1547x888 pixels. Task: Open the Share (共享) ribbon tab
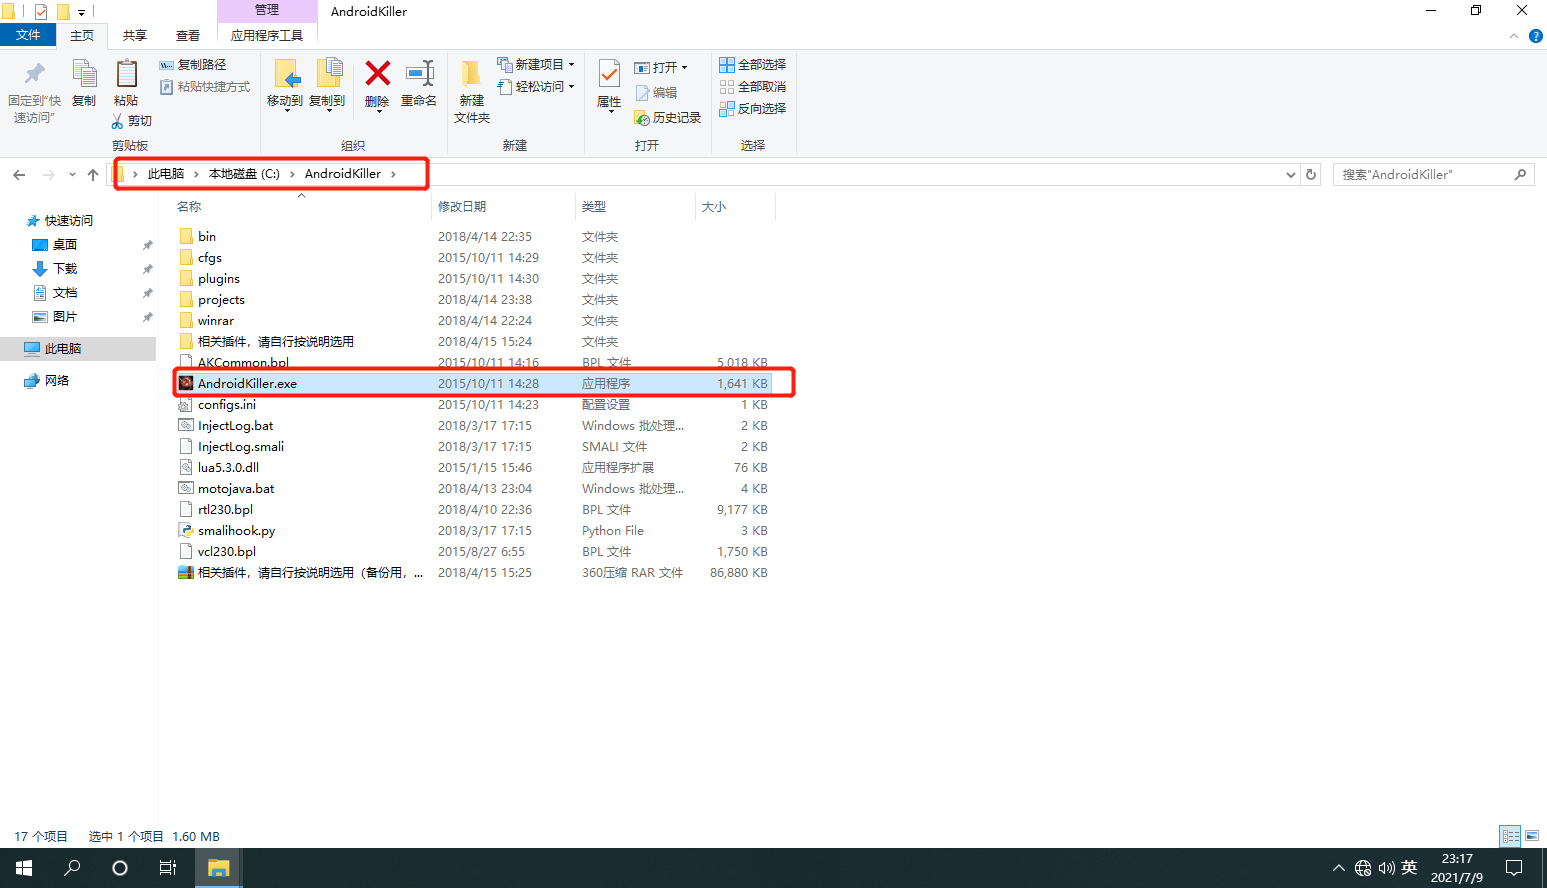[135, 35]
